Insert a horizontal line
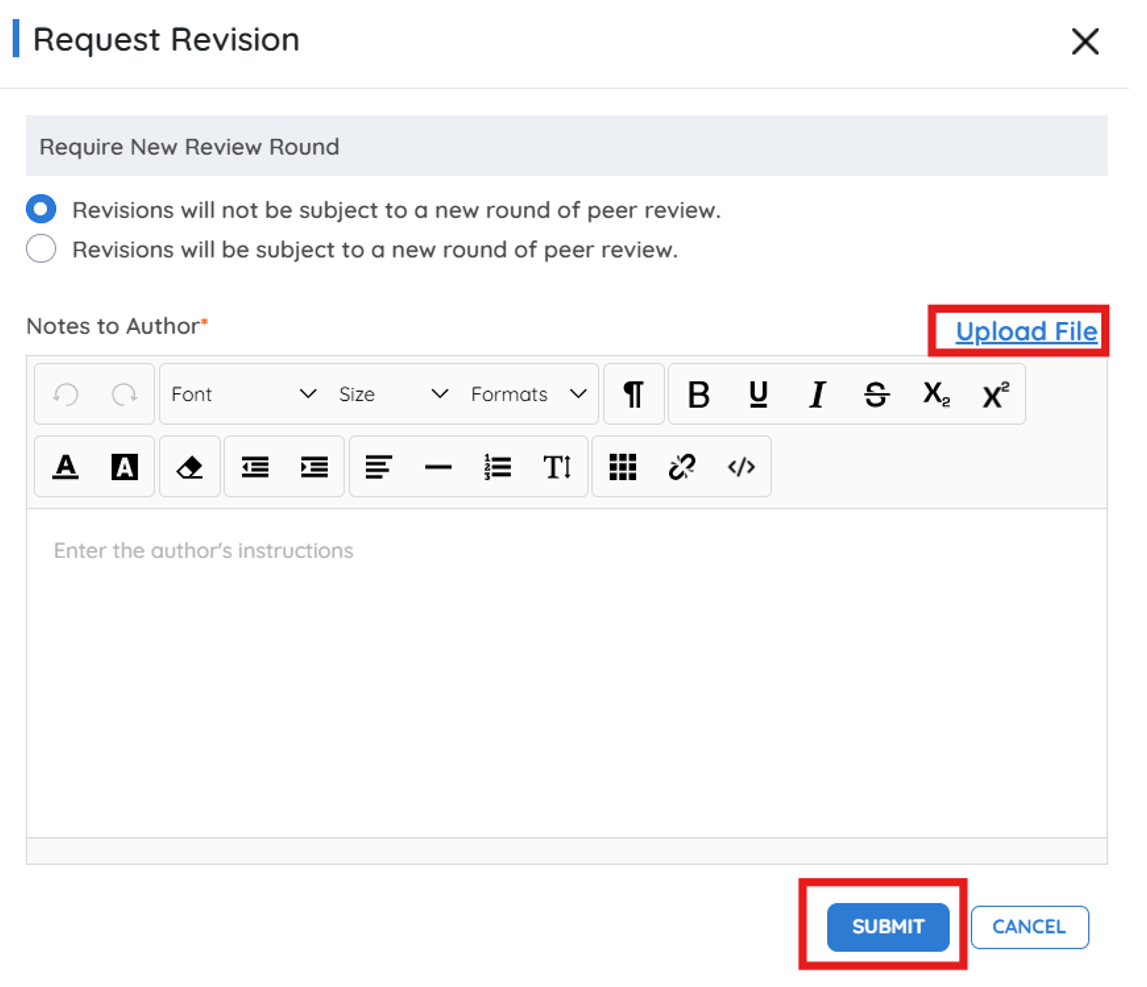This screenshot has height=987, width=1147. (438, 467)
